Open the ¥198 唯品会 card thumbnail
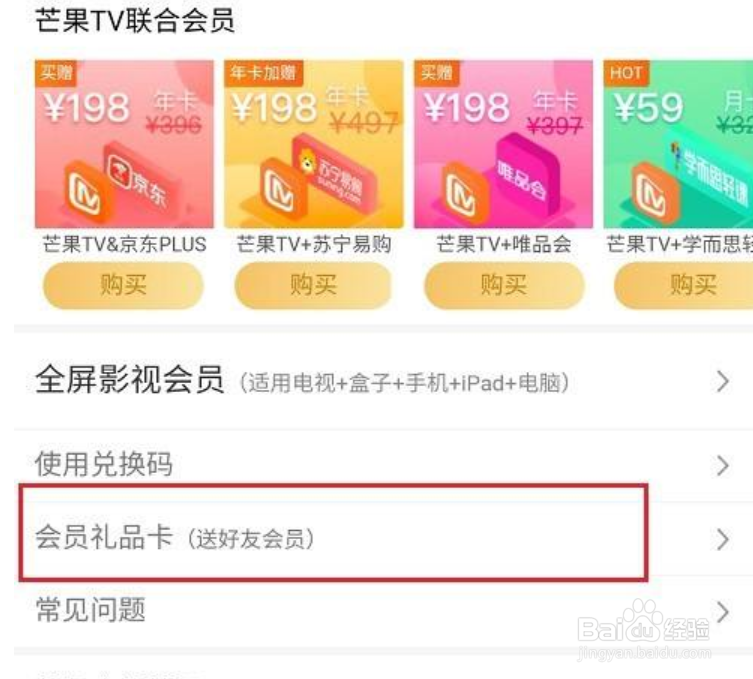Image resolution: width=753 pixels, height=679 pixels. click(x=503, y=144)
